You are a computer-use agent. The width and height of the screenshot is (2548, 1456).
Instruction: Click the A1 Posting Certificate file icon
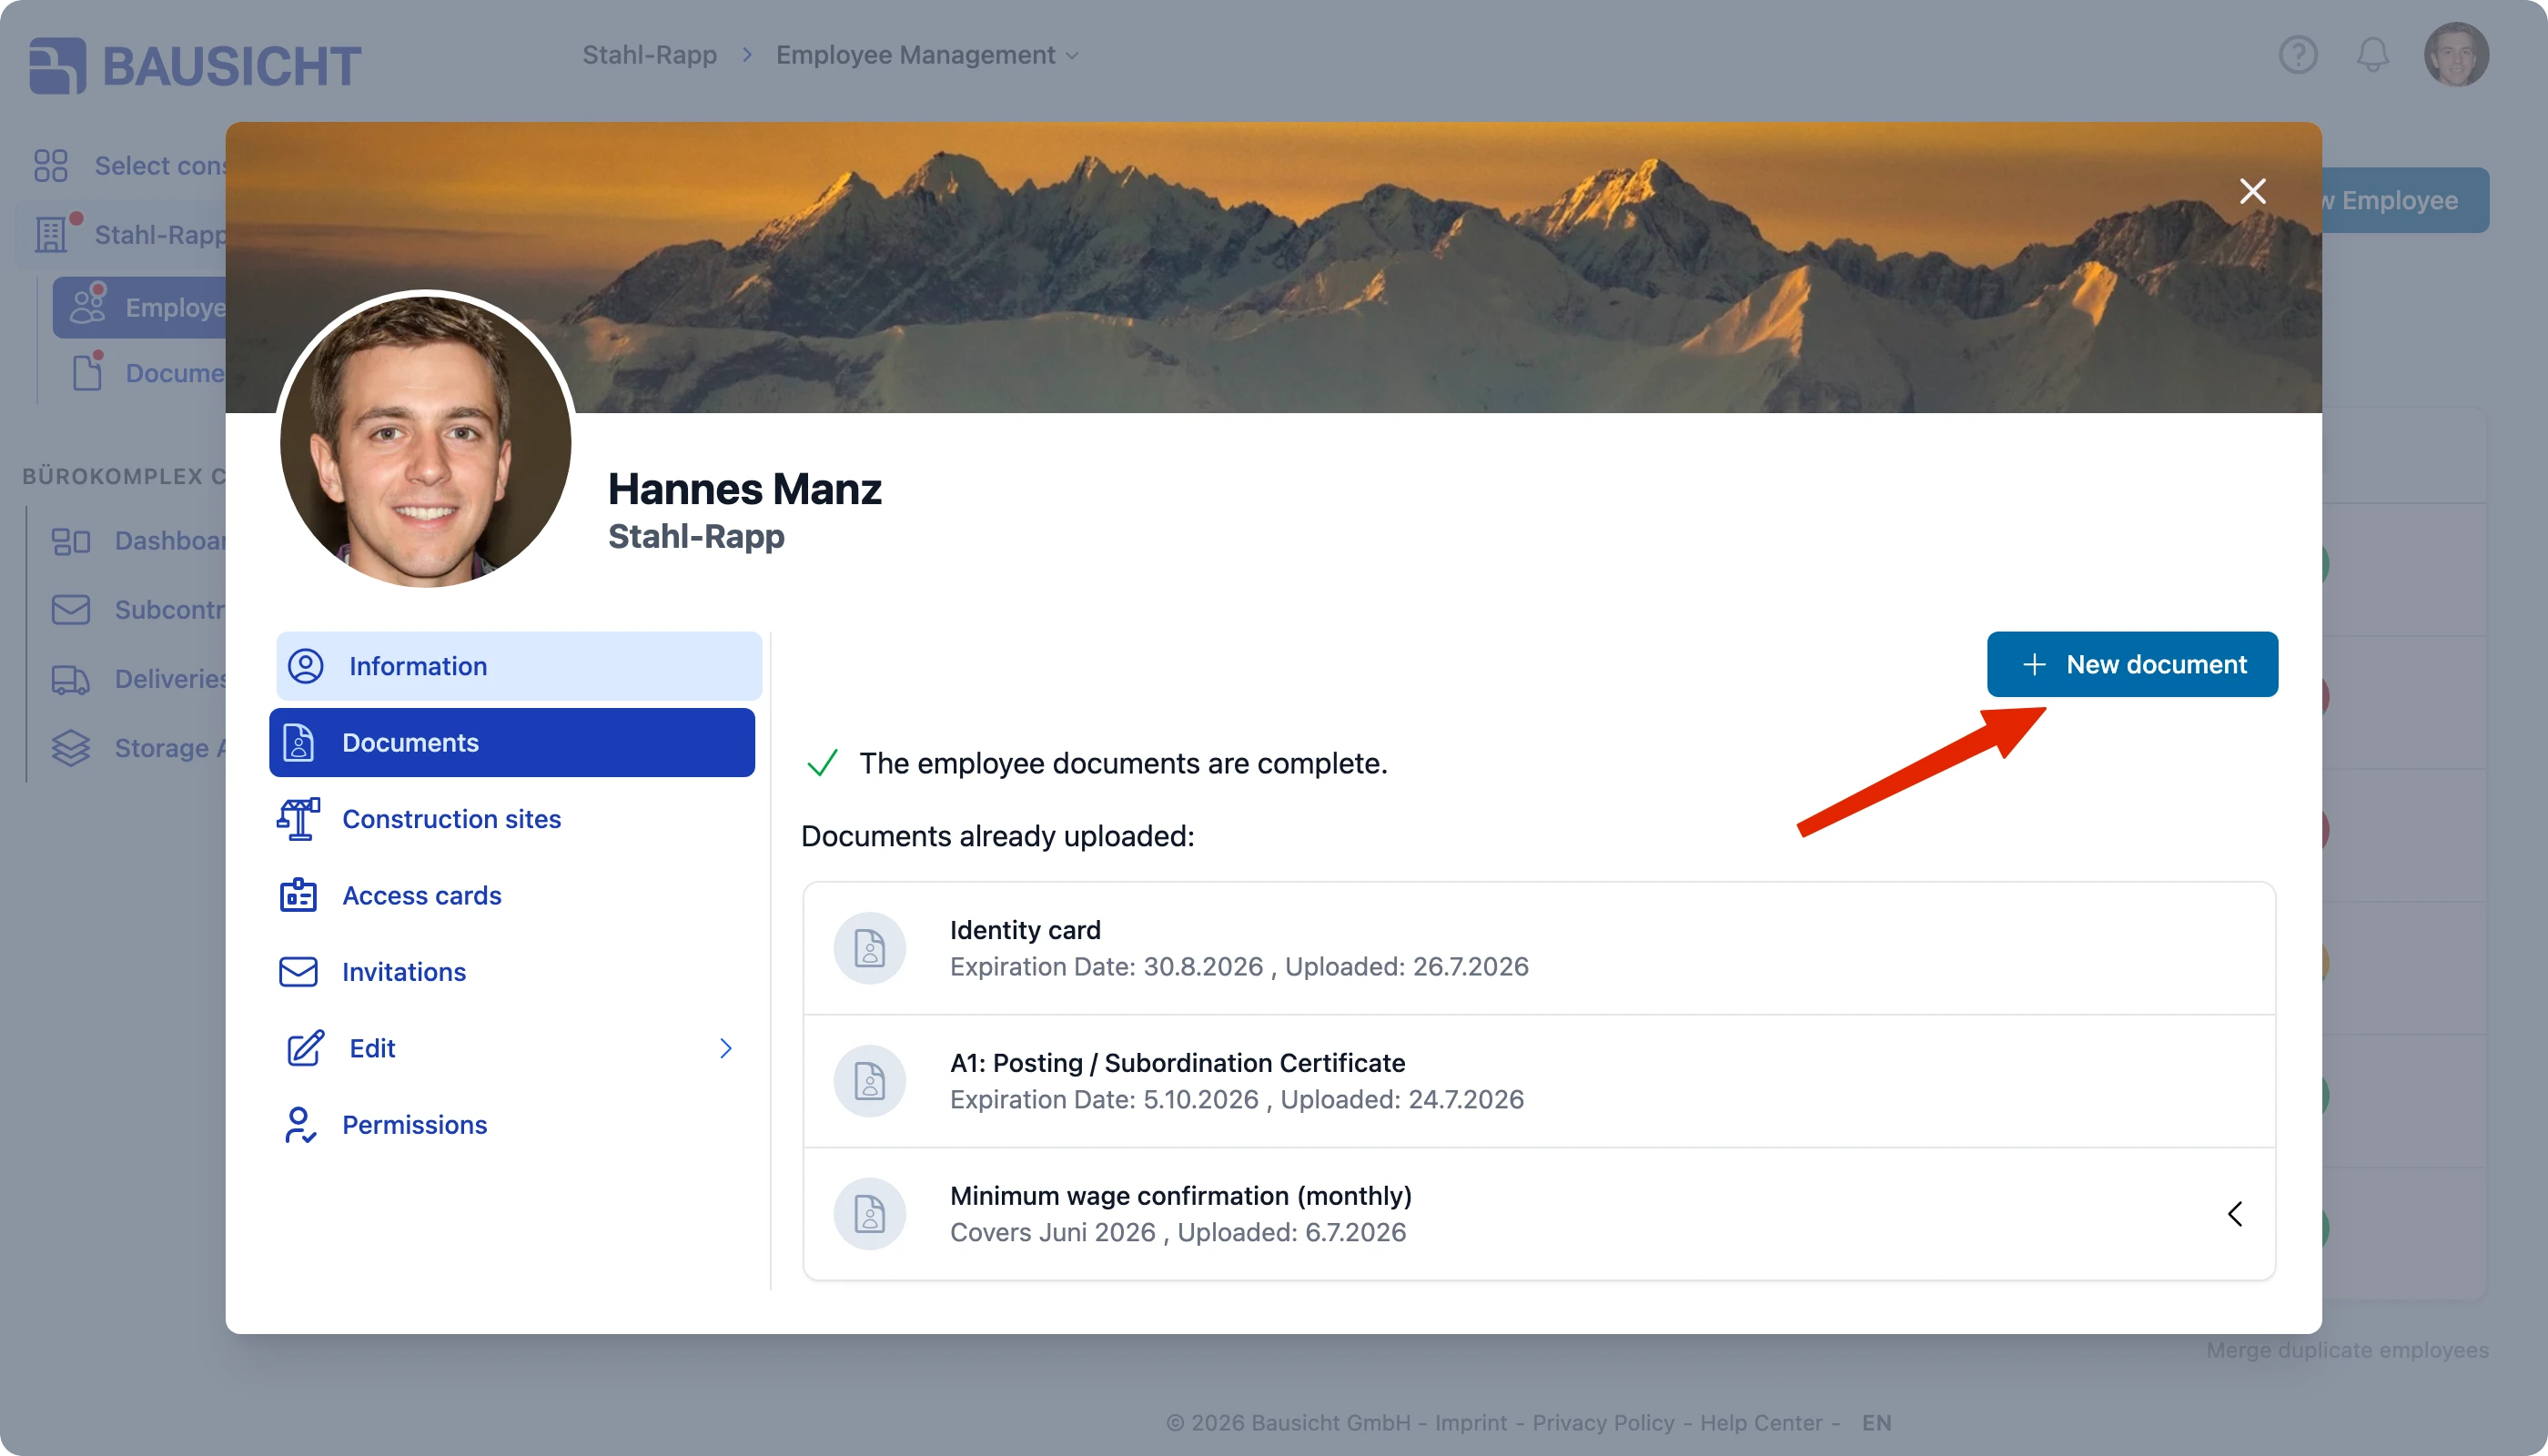coord(869,1081)
